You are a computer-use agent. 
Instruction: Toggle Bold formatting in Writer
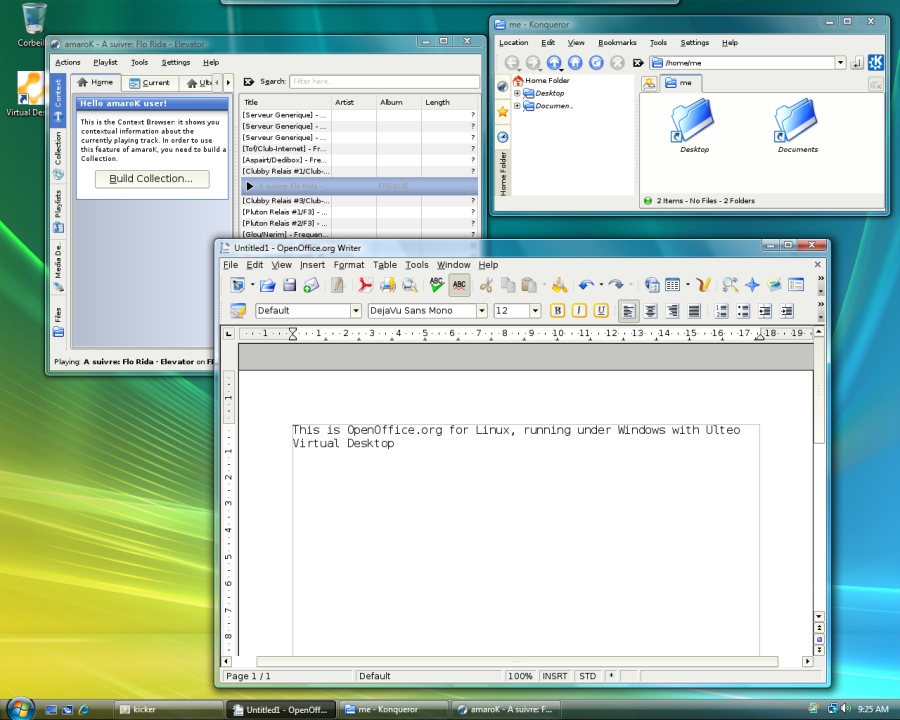[558, 311]
